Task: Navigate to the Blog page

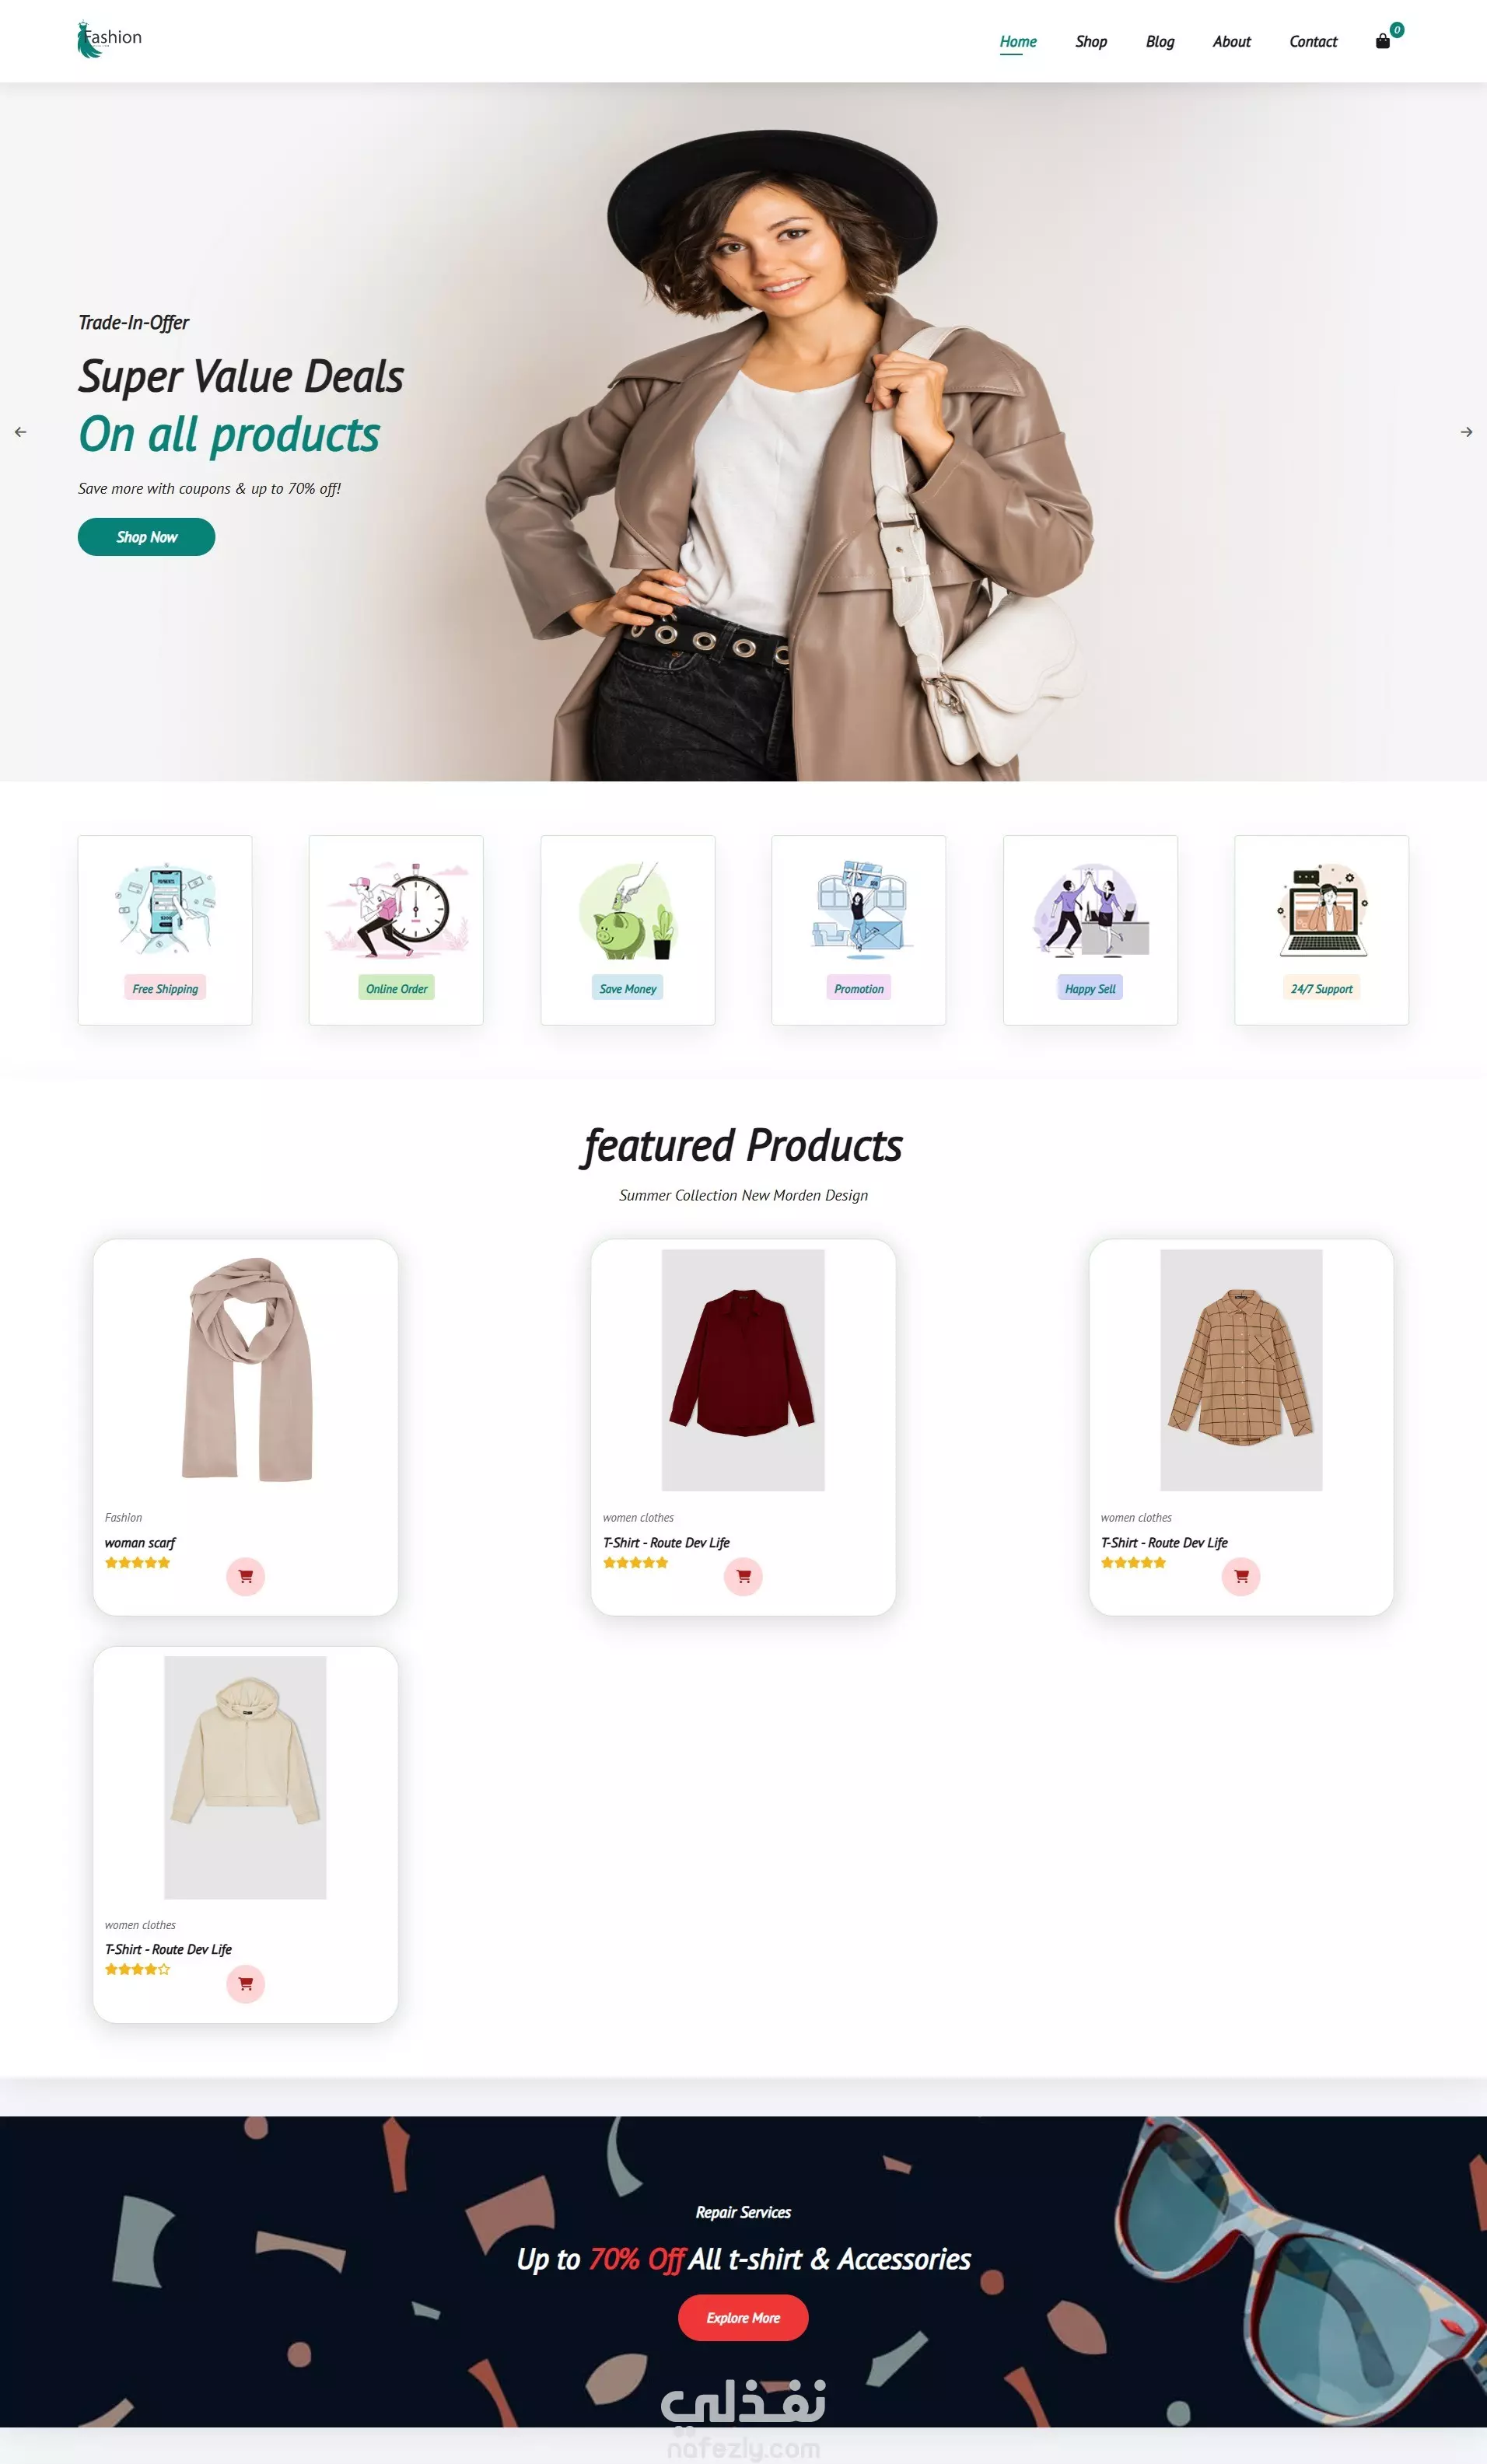Action: [1160, 41]
